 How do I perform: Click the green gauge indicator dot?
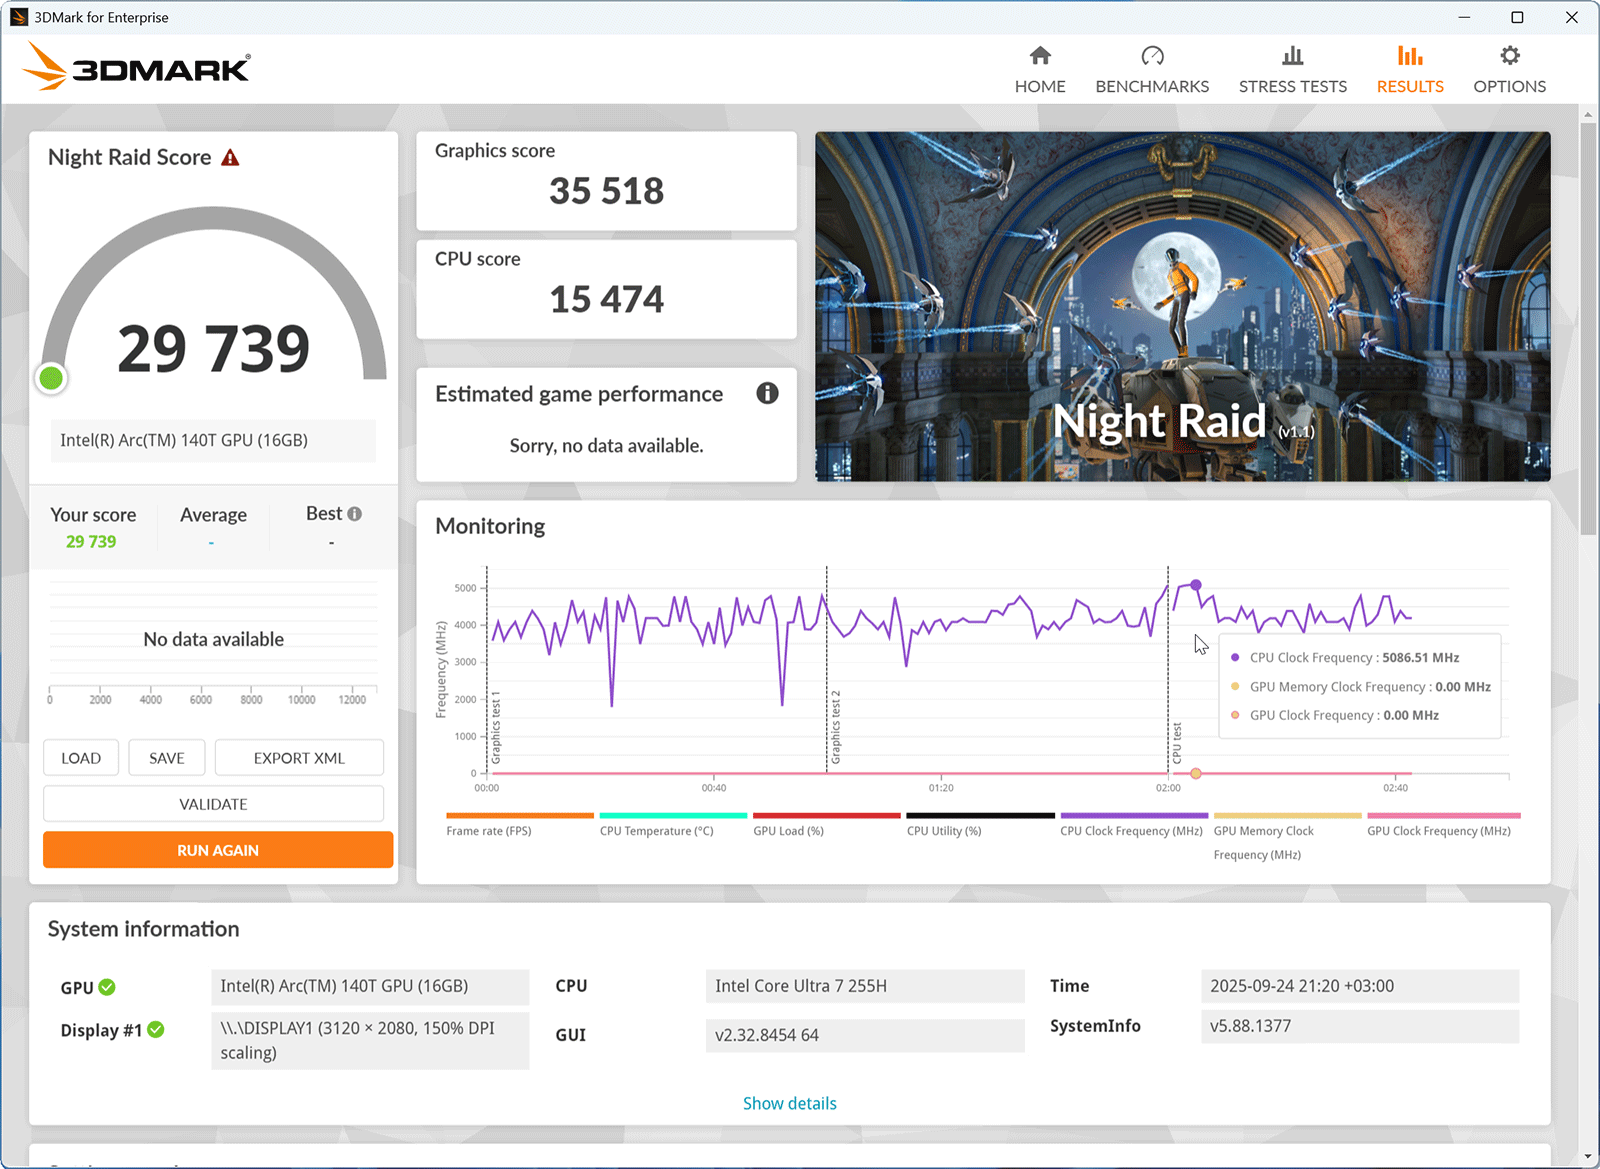51,378
